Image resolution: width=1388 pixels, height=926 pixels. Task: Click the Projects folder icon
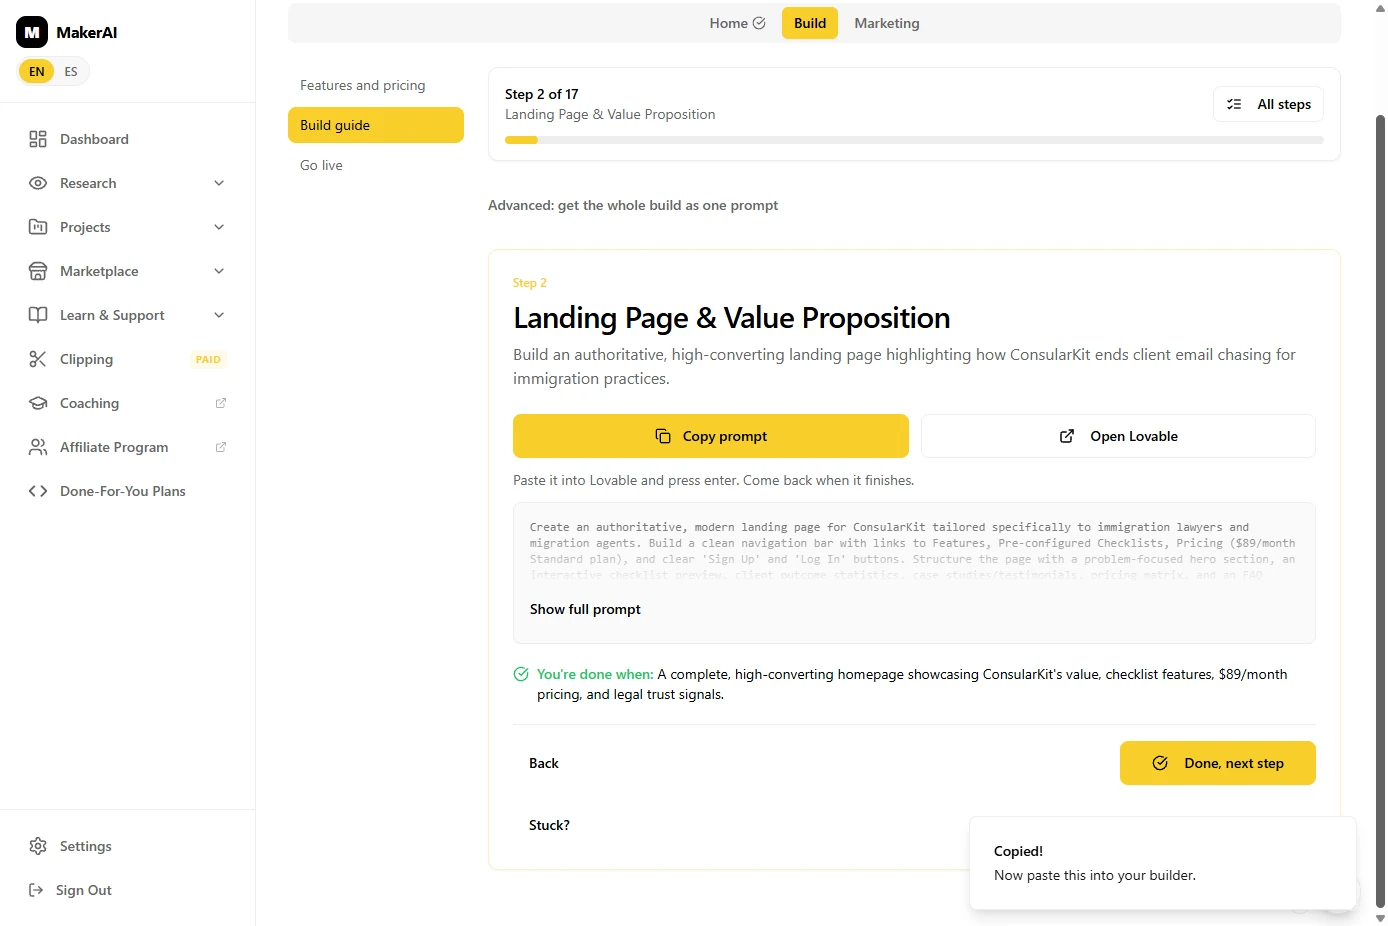click(x=38, y=227)
